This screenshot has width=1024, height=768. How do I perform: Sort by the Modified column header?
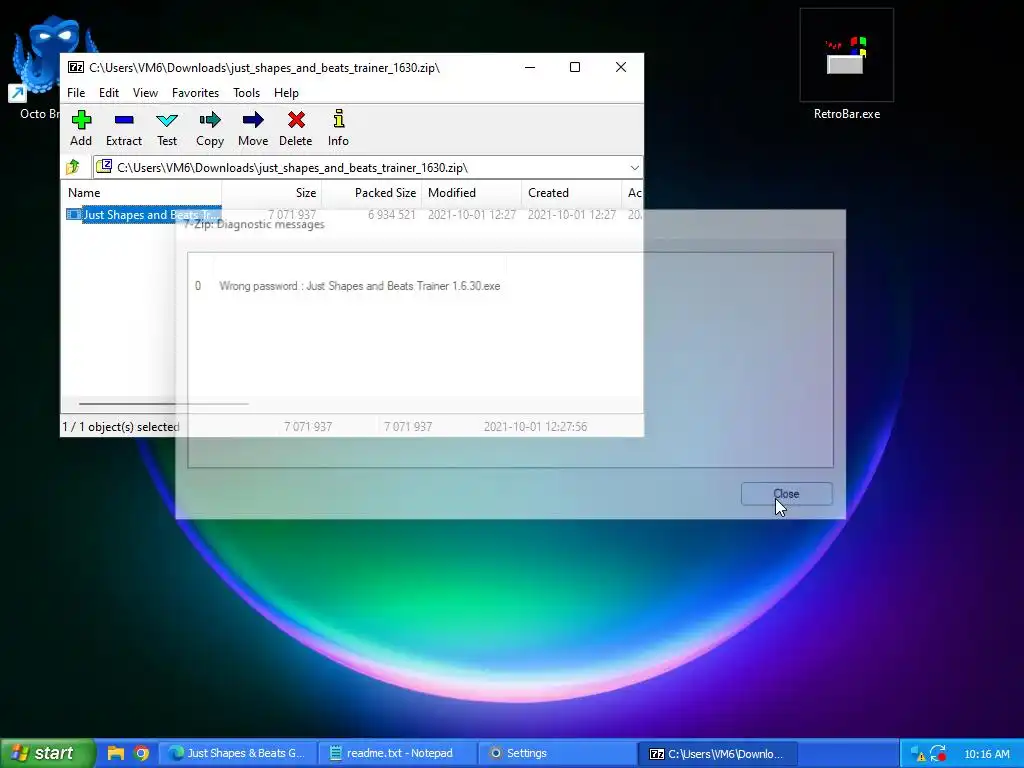[x=472, y=193]
